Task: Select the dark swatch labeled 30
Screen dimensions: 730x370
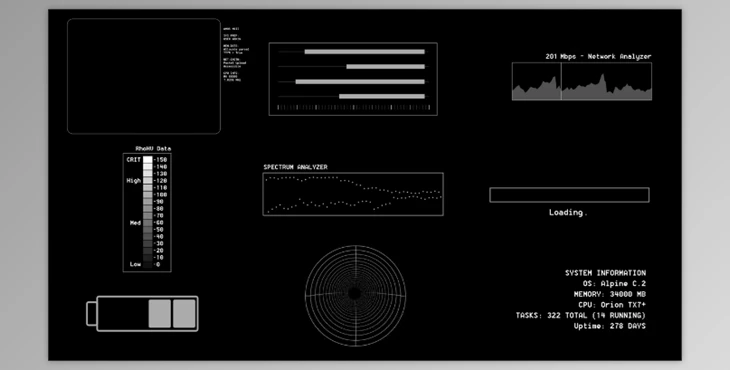Action: [148, 243]
